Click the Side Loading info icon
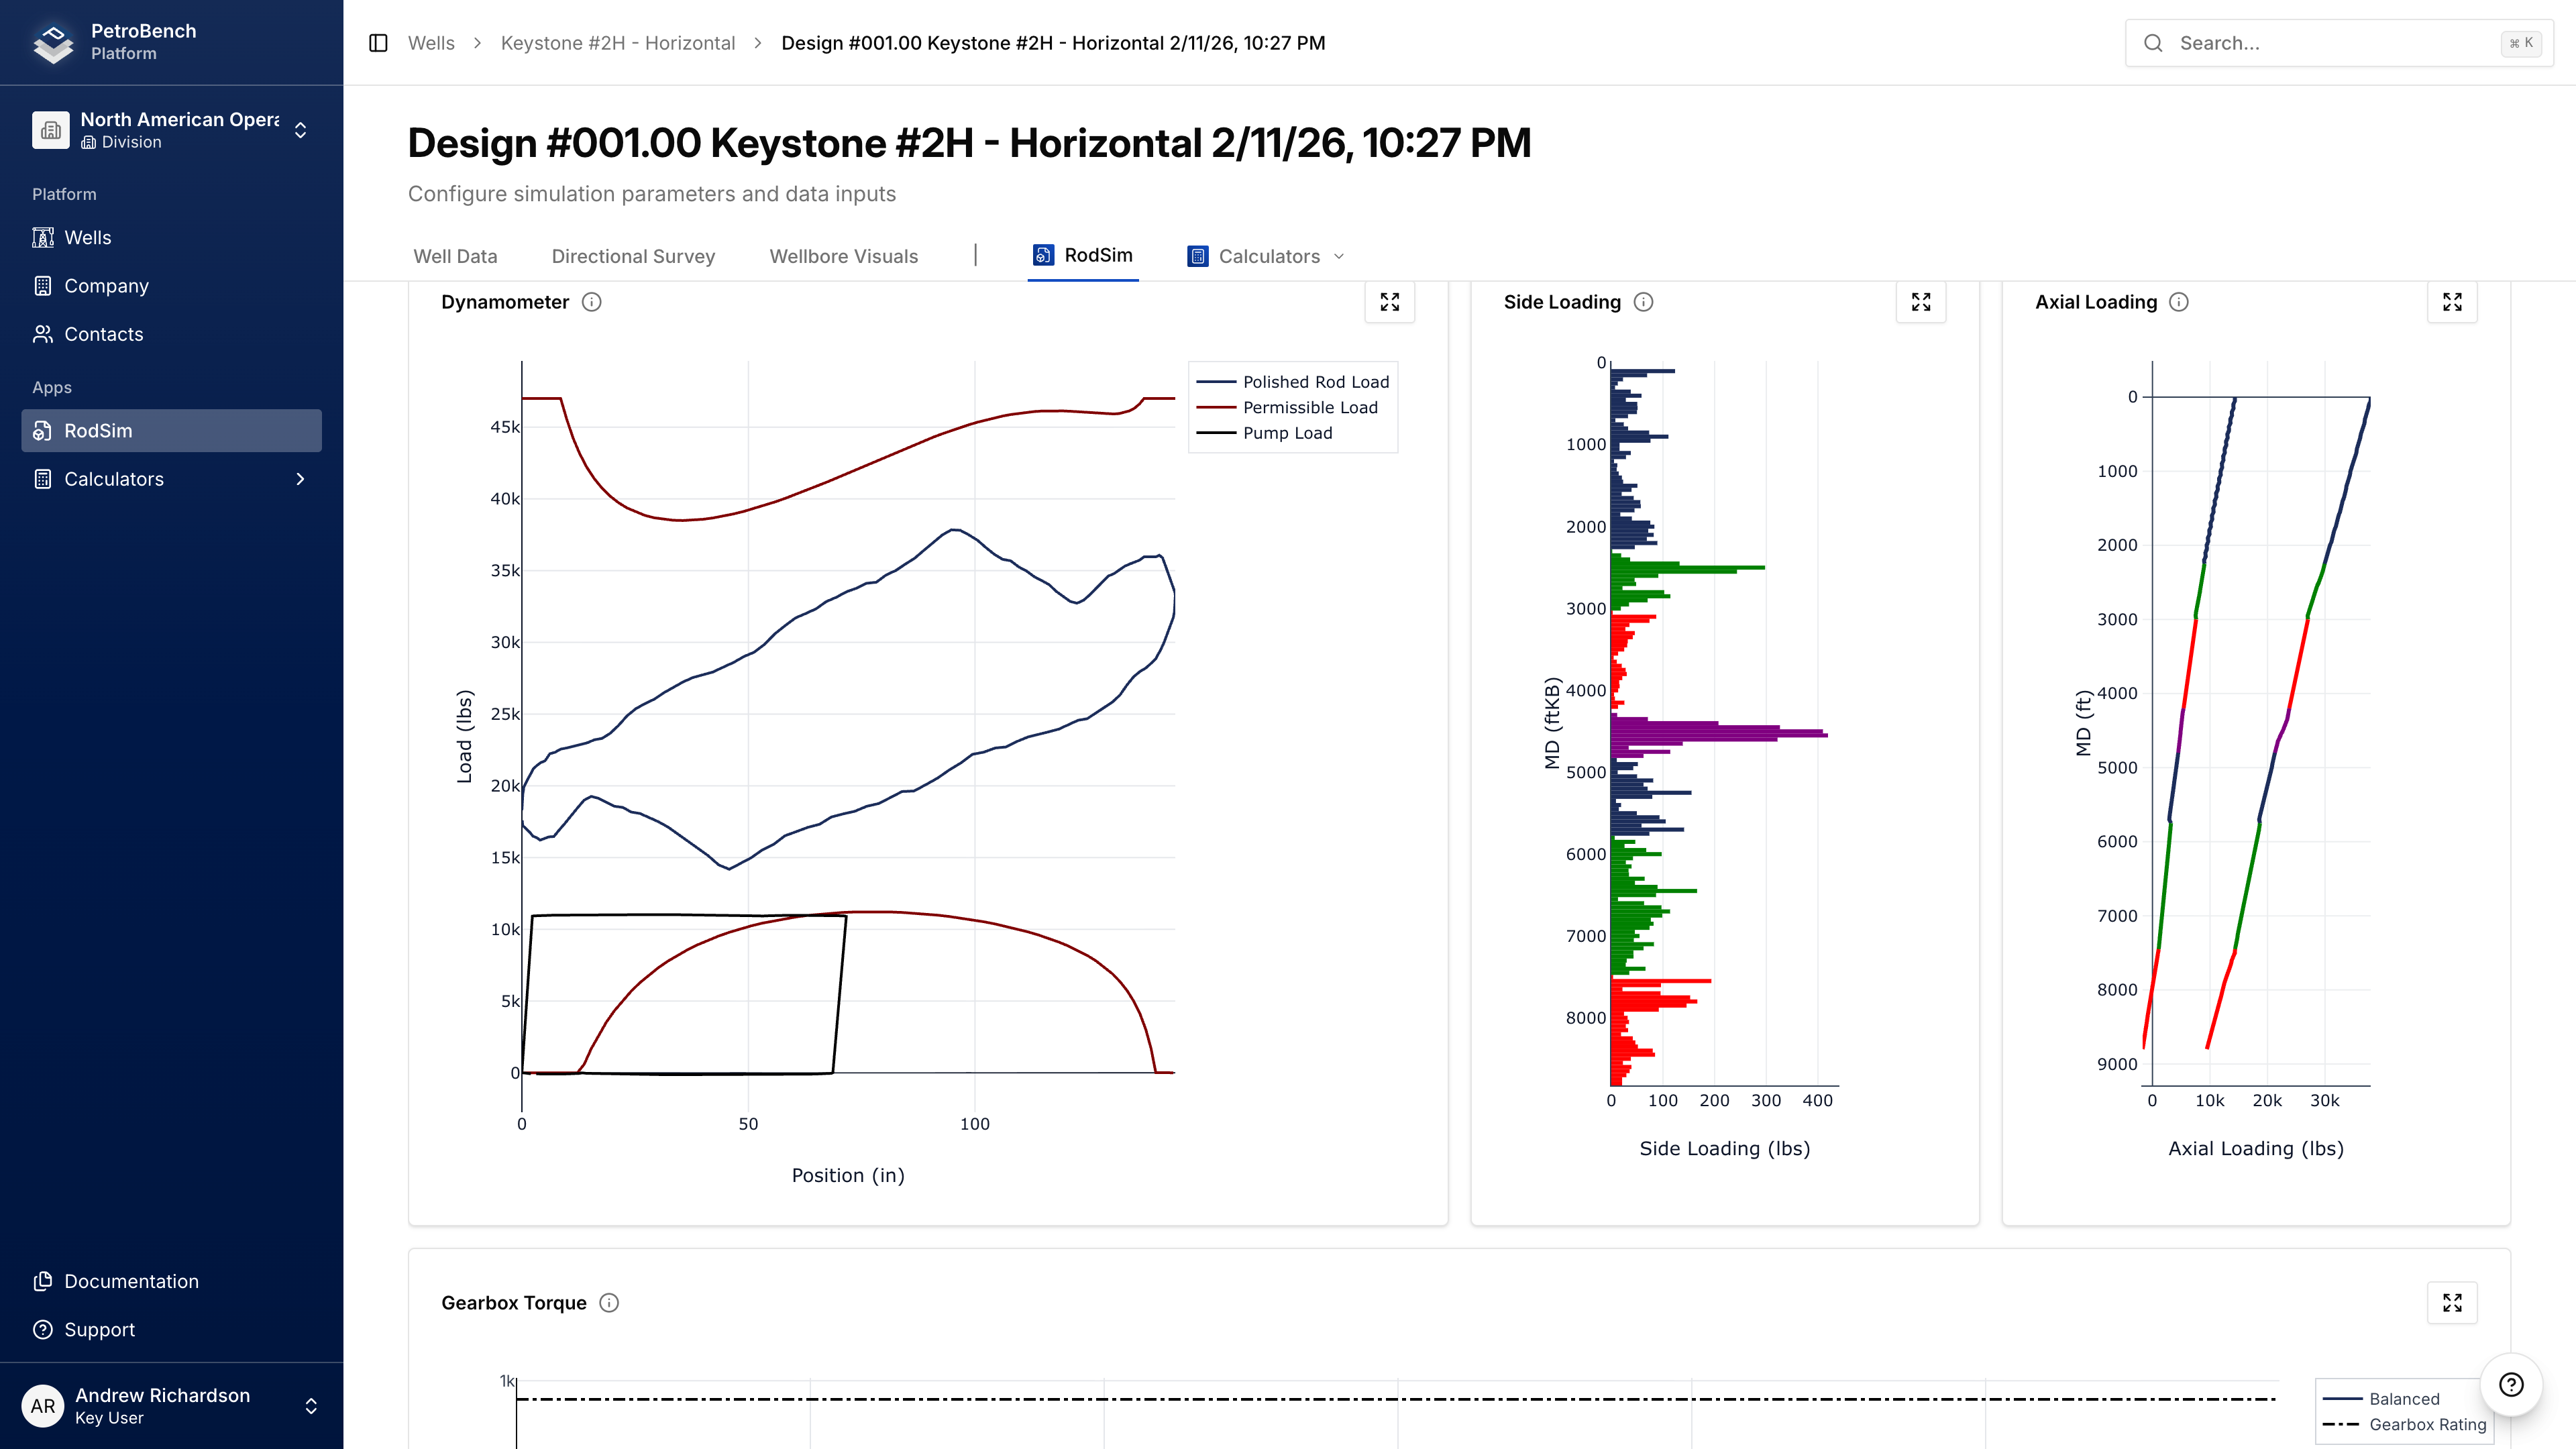This screenshot has height=1449, width=2576. [1644, 302]
